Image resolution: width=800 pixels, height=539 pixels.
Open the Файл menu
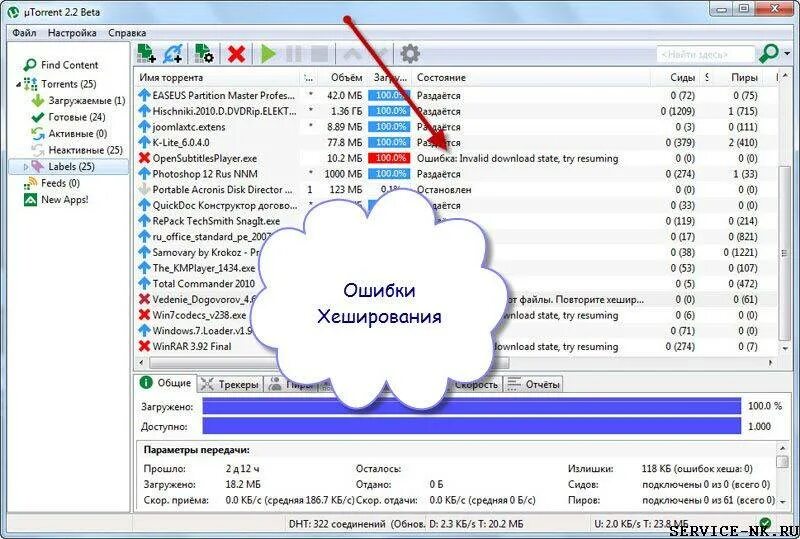coord(24,33)
